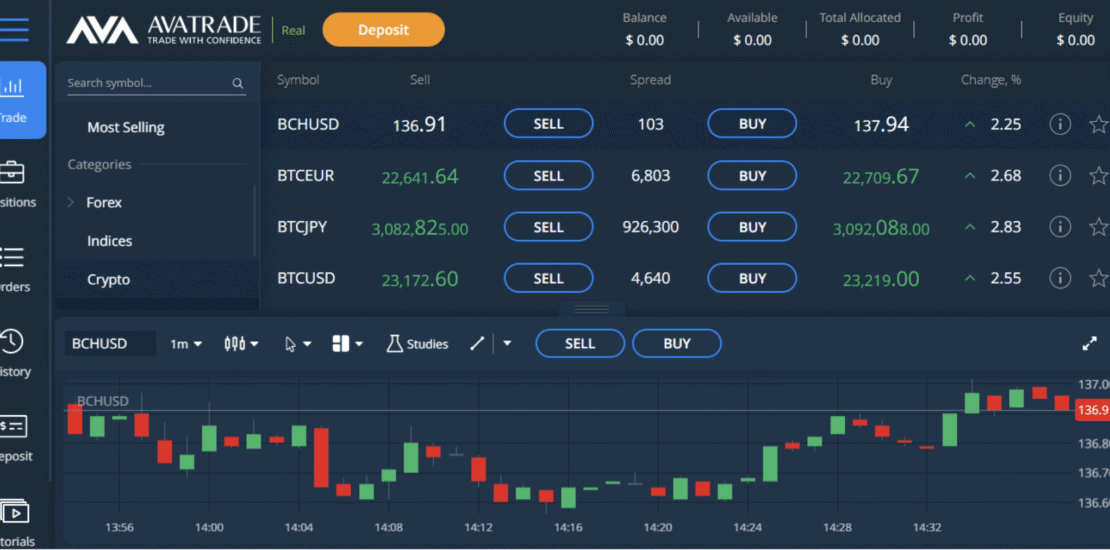Open the History clock icon
This screenshot has height=550, width=1110.
pos(12,342)
